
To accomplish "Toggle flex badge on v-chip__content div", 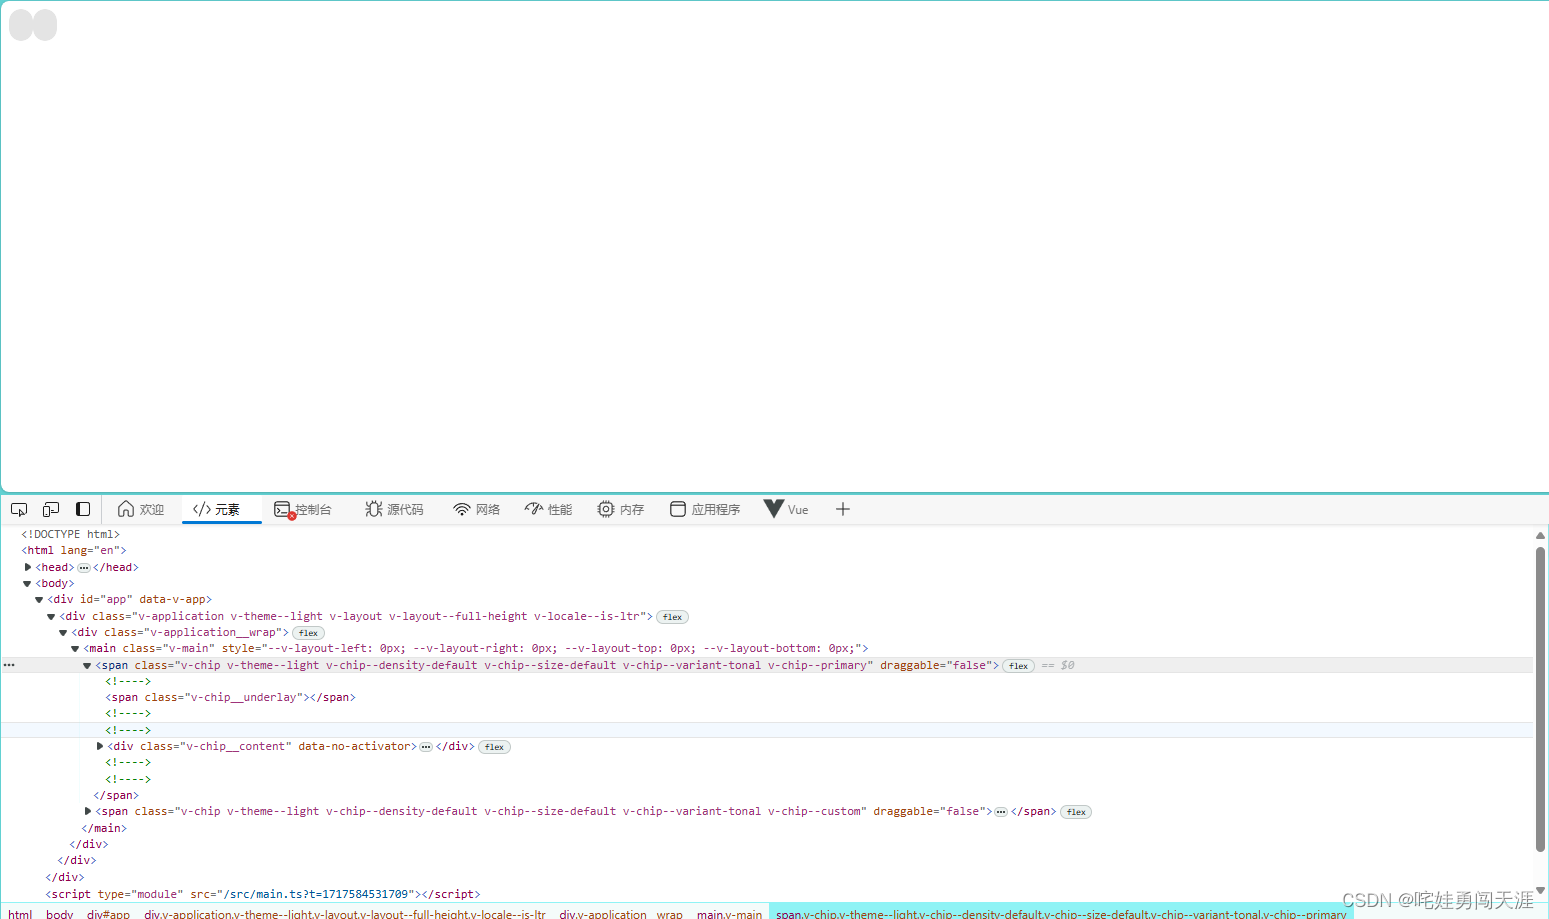I will [494, 747].
